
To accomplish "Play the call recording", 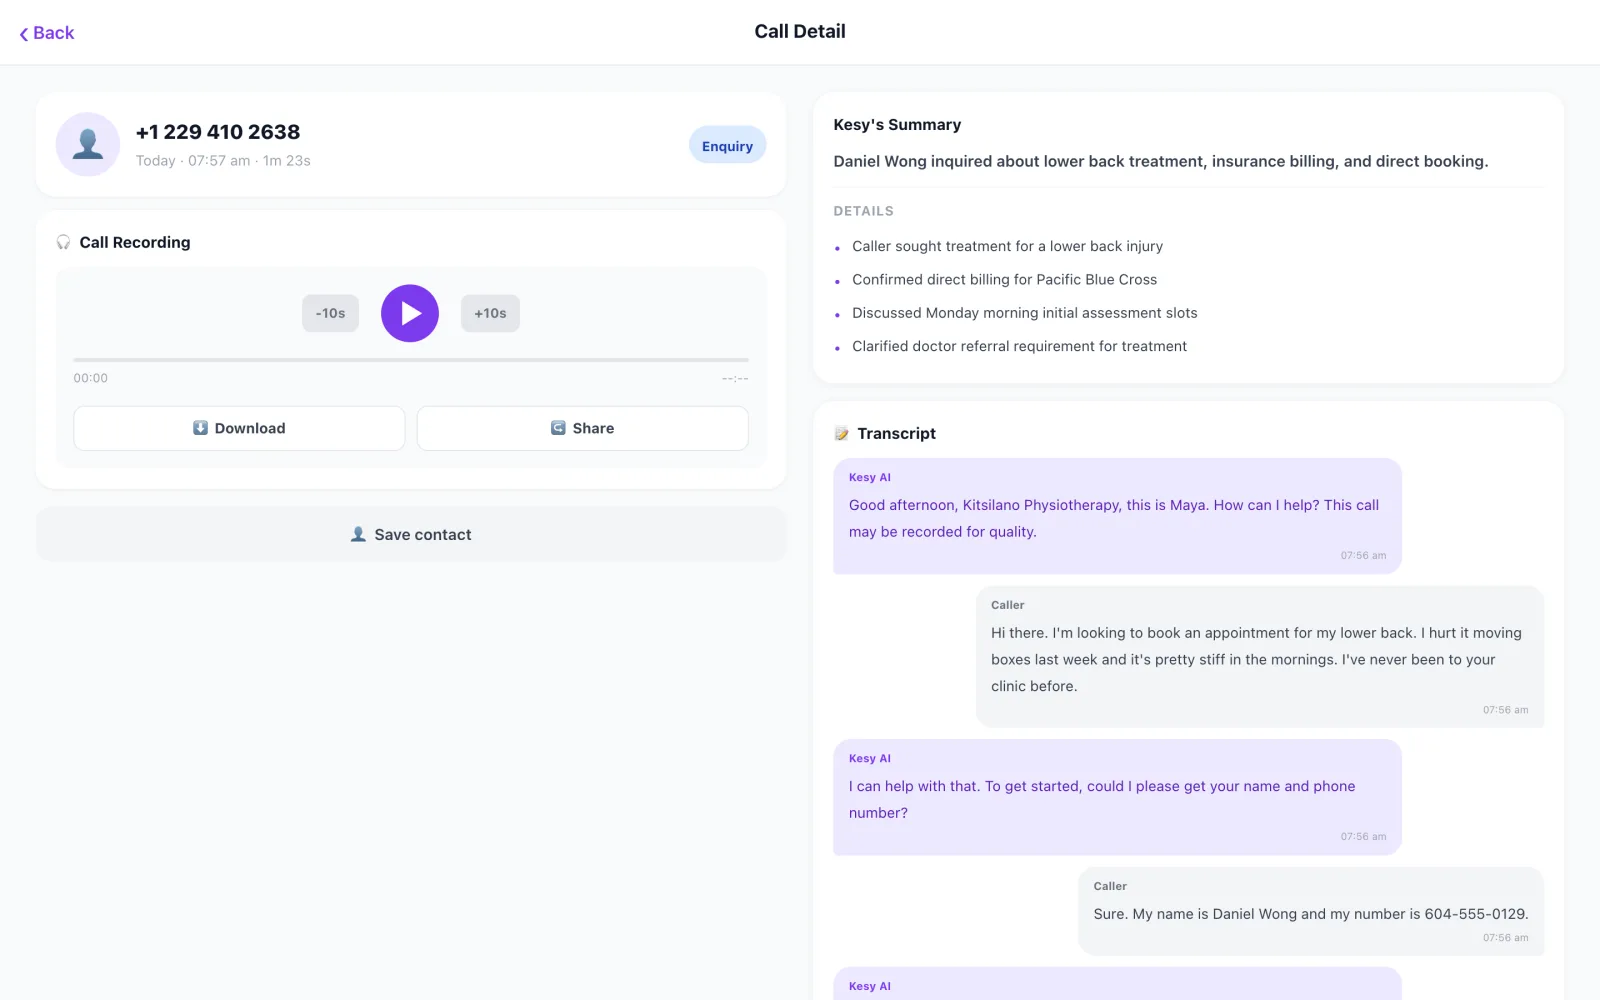I will point(410,313).
